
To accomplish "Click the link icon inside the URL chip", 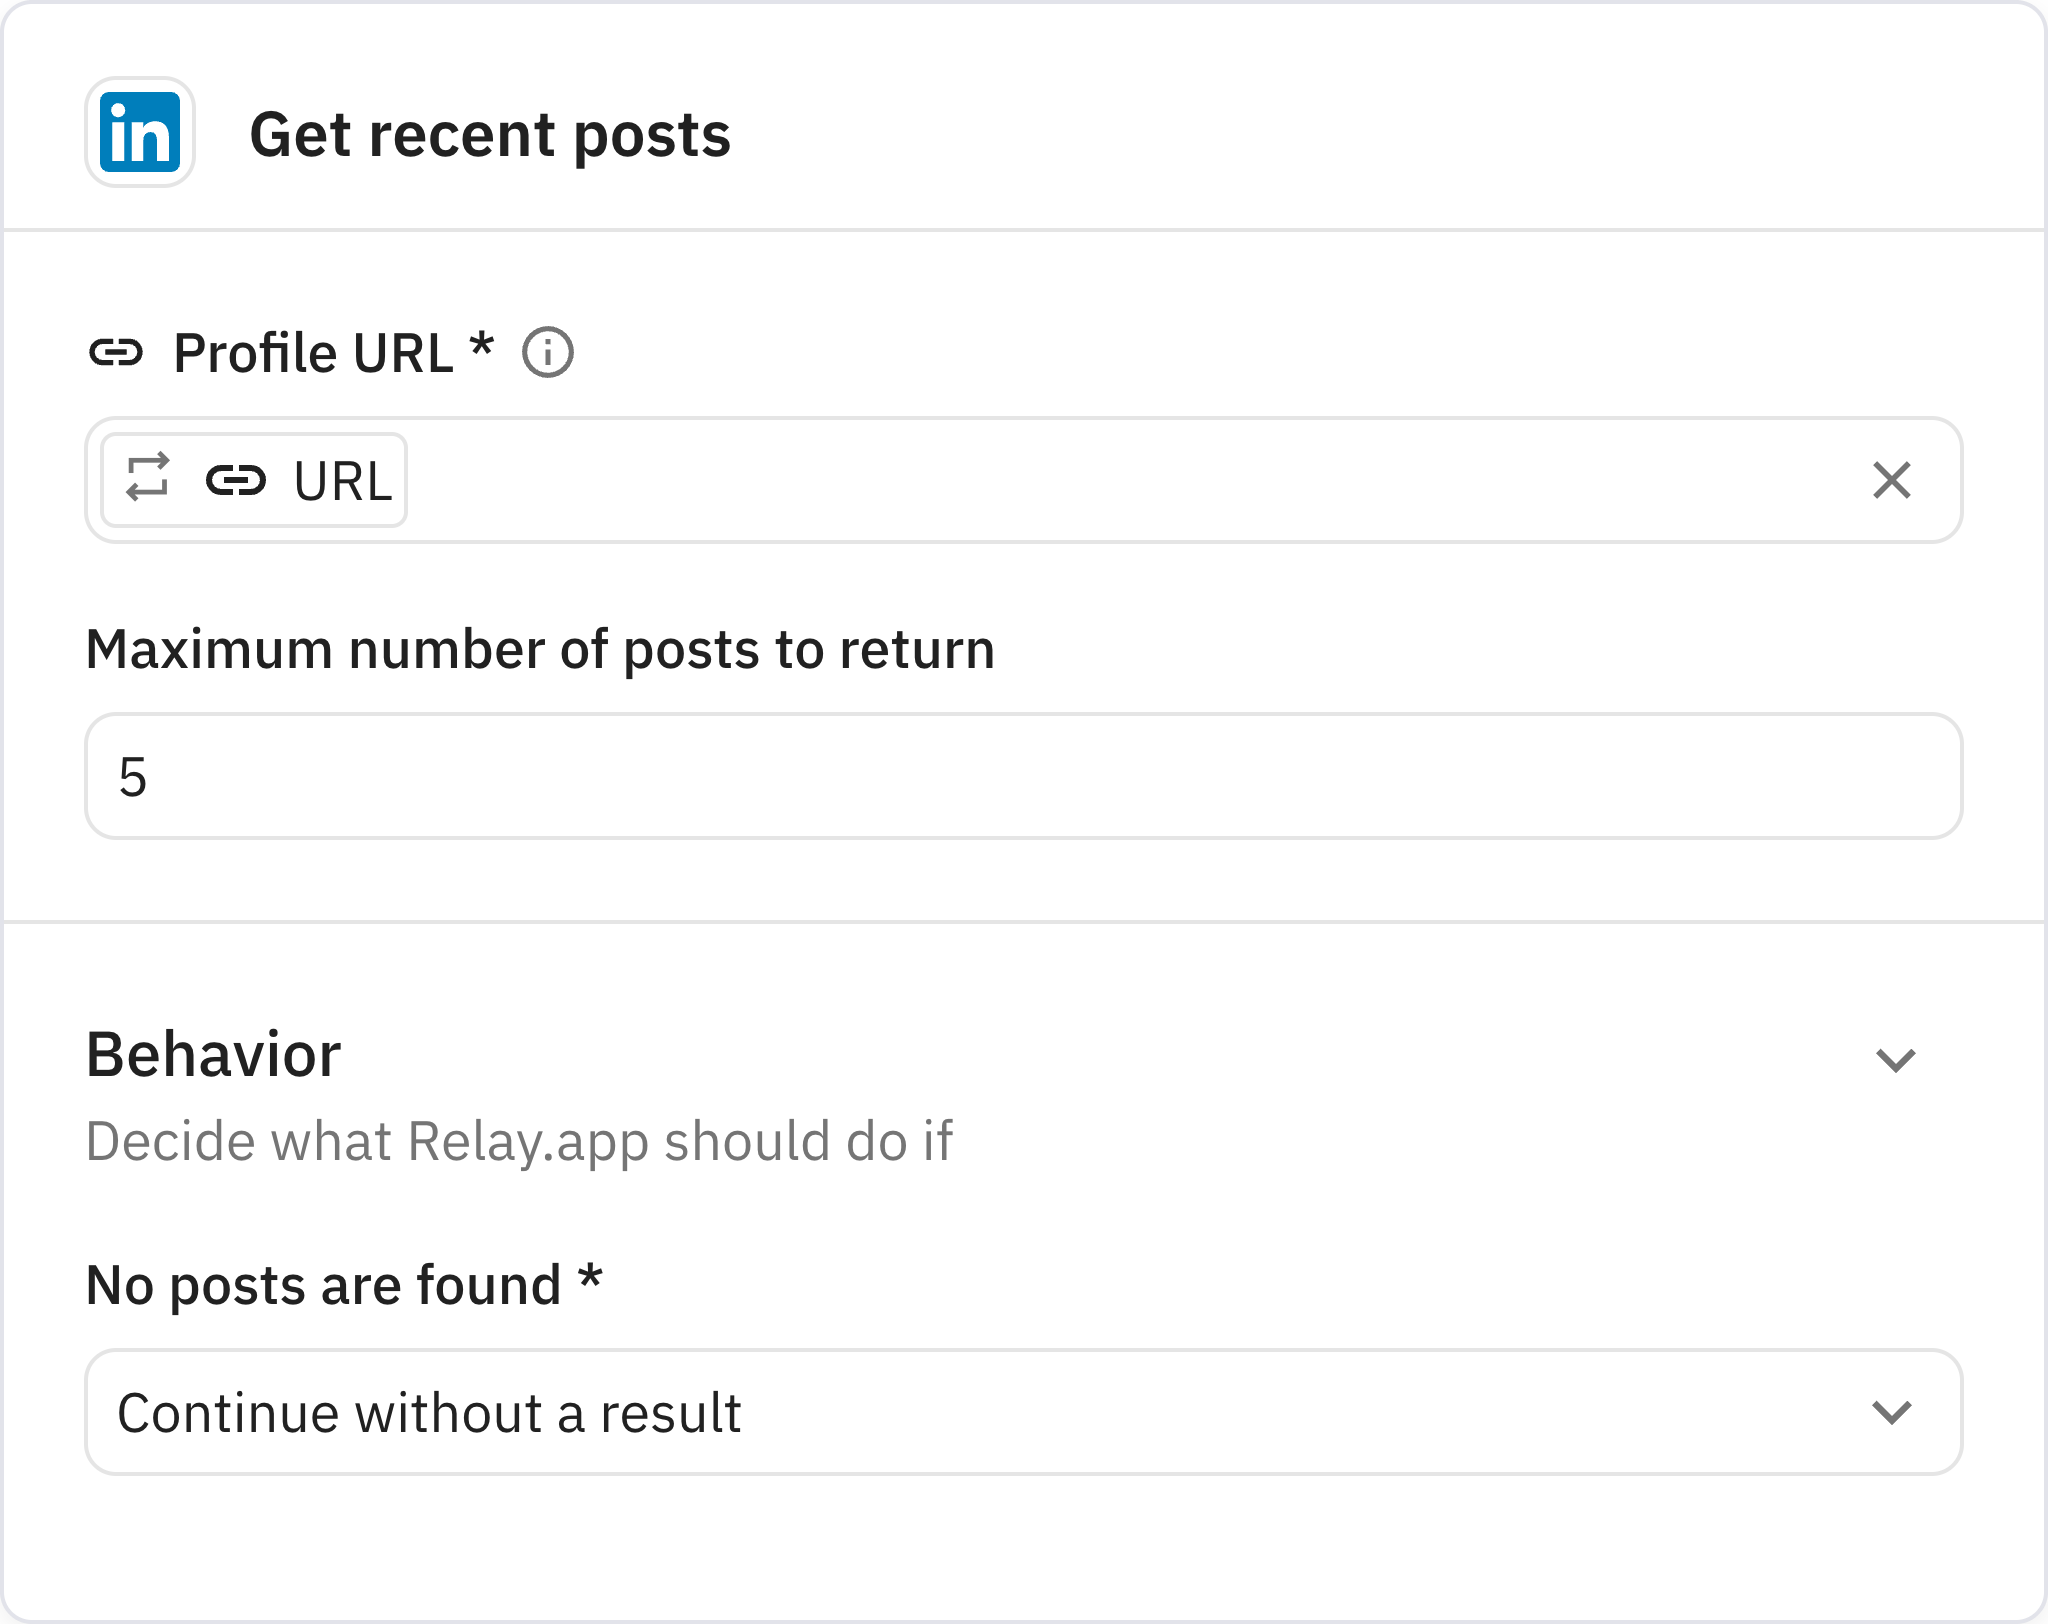I will click(236, 481).
